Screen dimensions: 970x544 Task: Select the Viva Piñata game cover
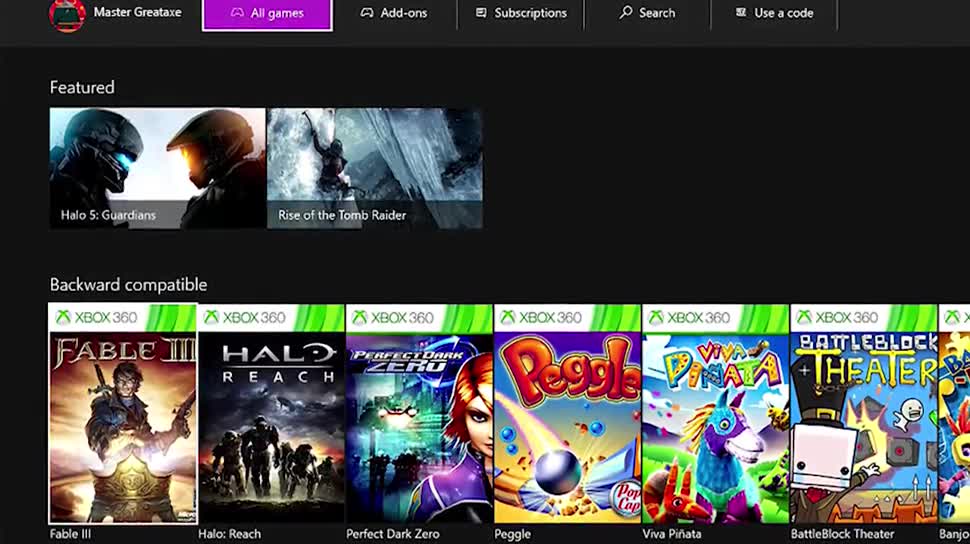715,413
